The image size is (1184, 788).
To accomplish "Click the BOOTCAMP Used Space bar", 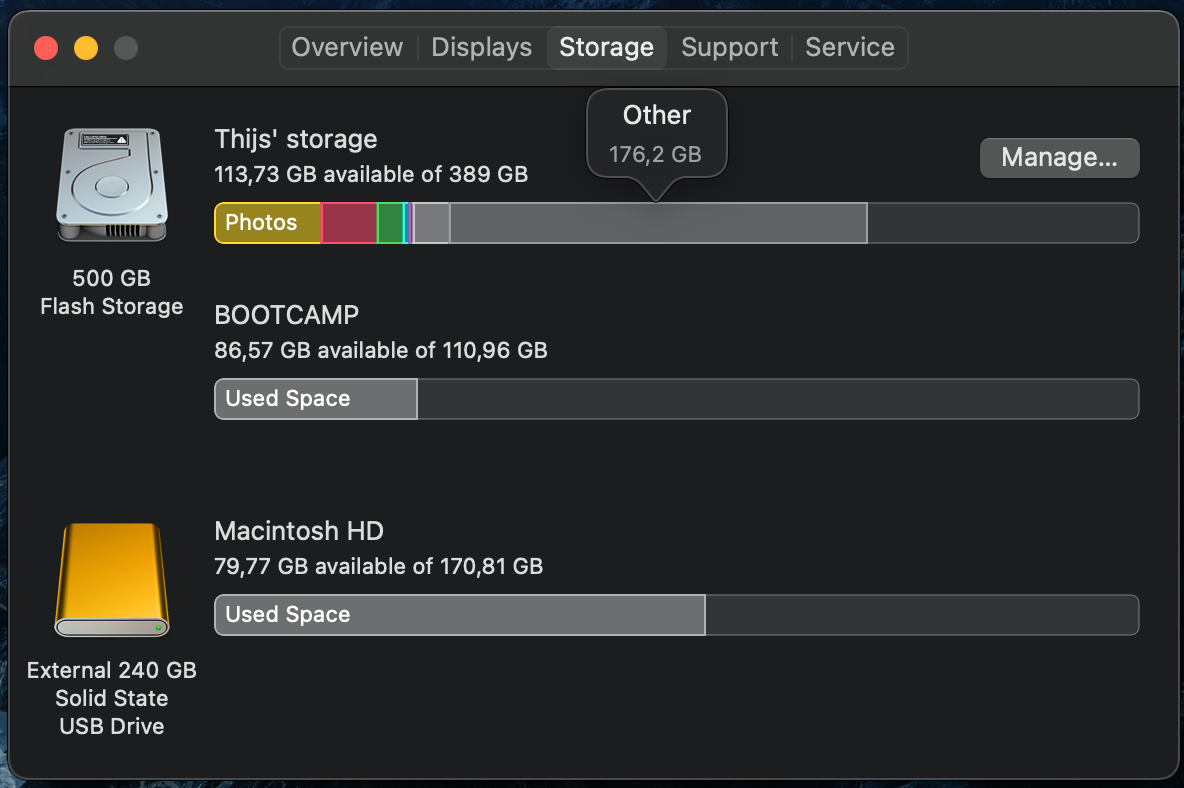I will coord(316,399).
